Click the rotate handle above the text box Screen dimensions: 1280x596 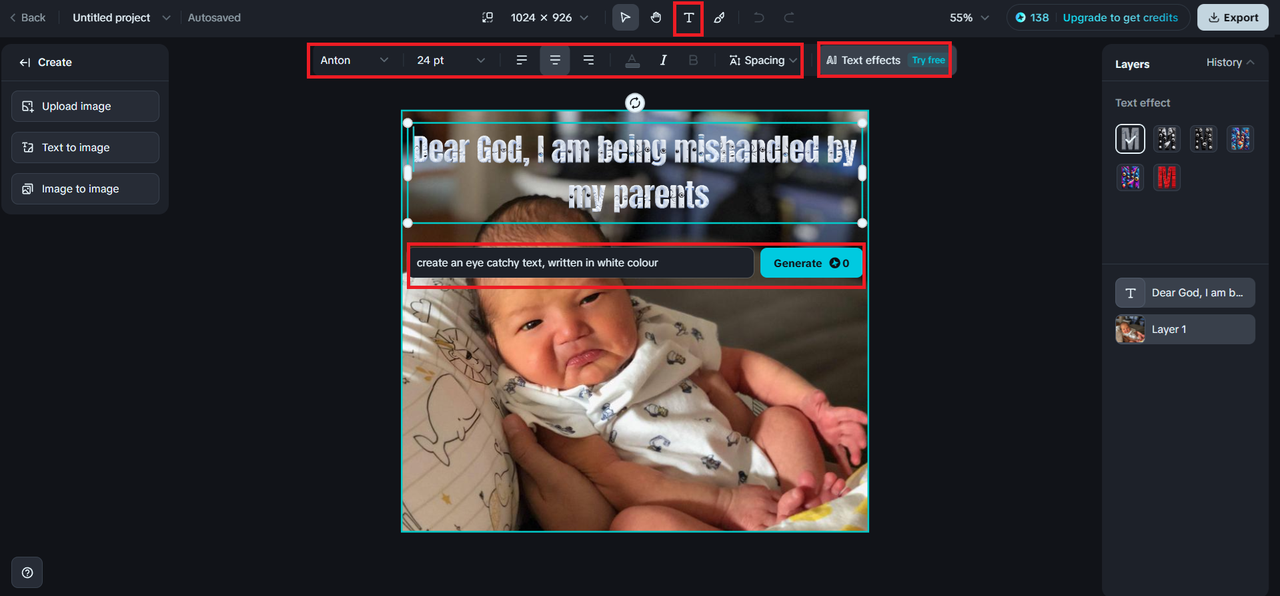click(x=635, y=102)
